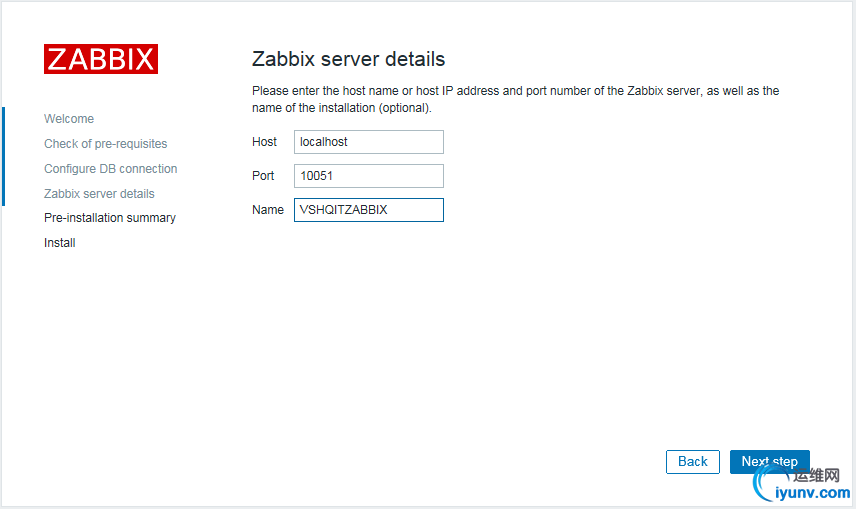
Task: Focus the Host field containing localhost
Action: point(368,142)
